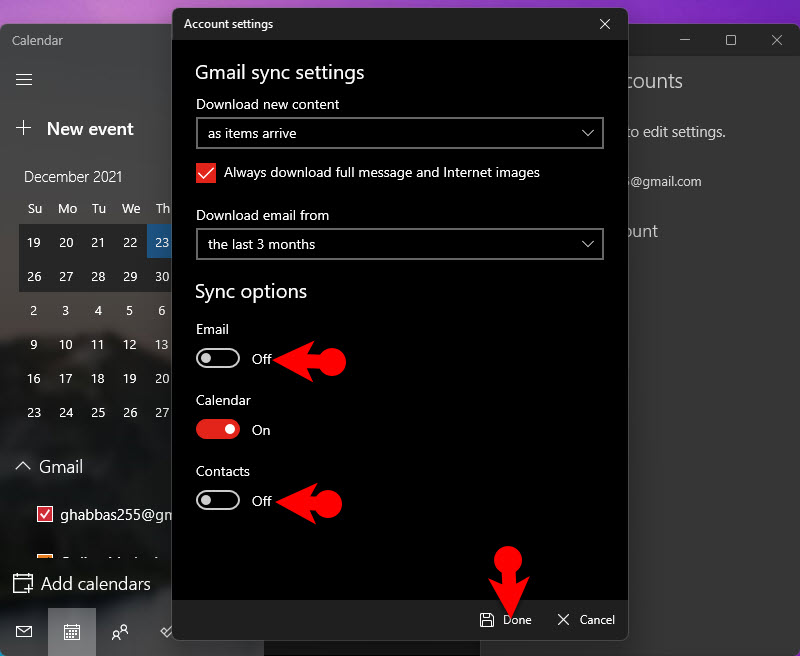Select the Calendar icon in bottom bar
The height and width of the screenshot is (656, 800).
(x=72, y=632)
